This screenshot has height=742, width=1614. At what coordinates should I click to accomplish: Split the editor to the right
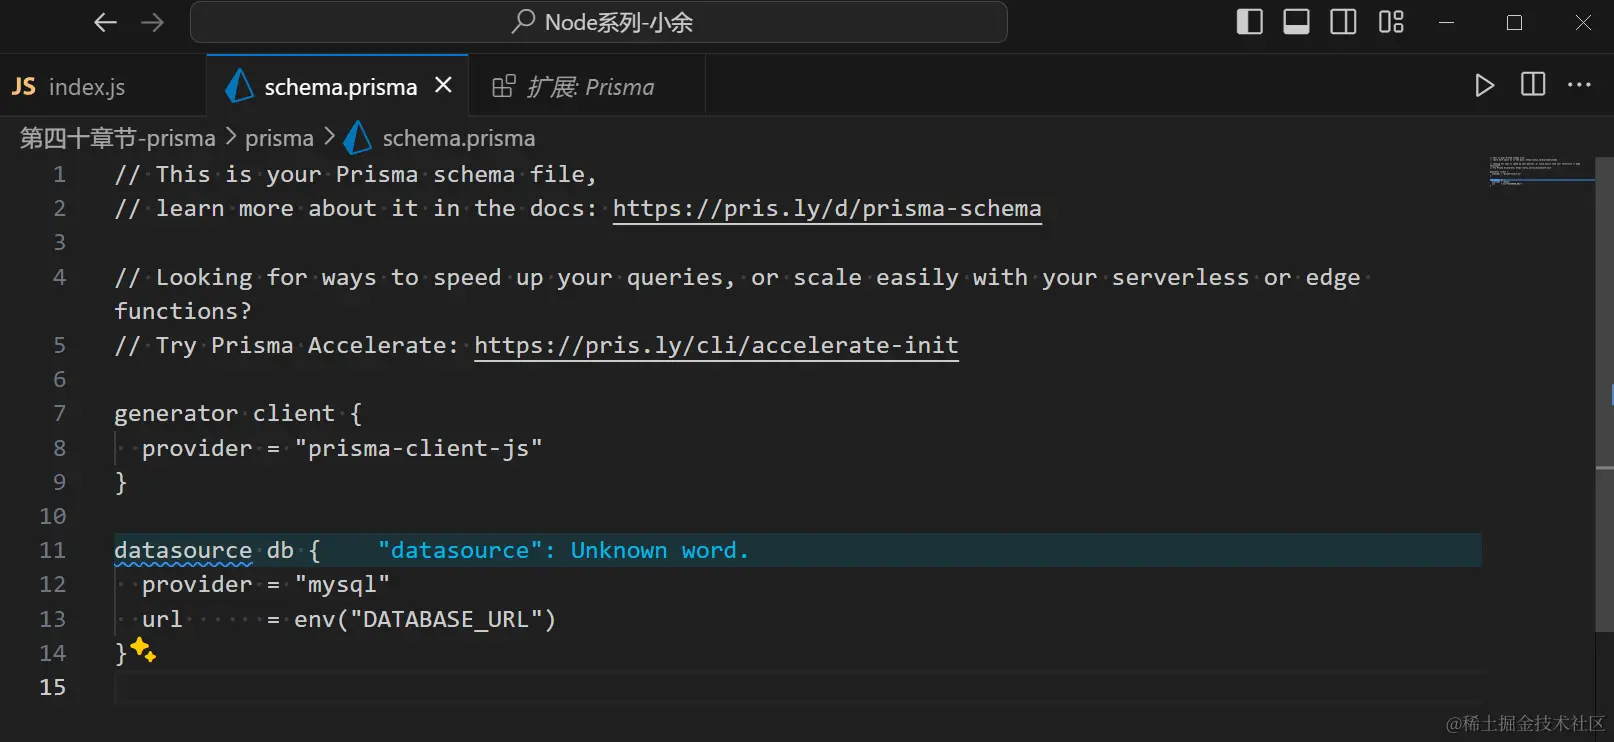[x=1533, y=85]
